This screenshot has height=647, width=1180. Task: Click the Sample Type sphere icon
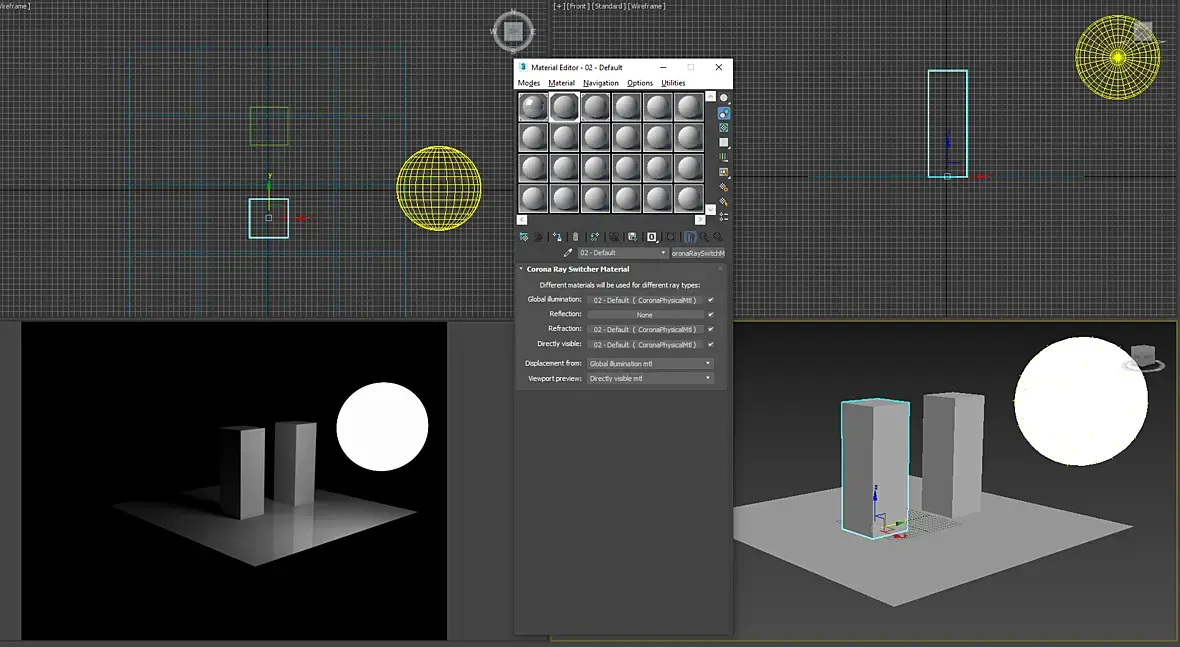[724, 98]
